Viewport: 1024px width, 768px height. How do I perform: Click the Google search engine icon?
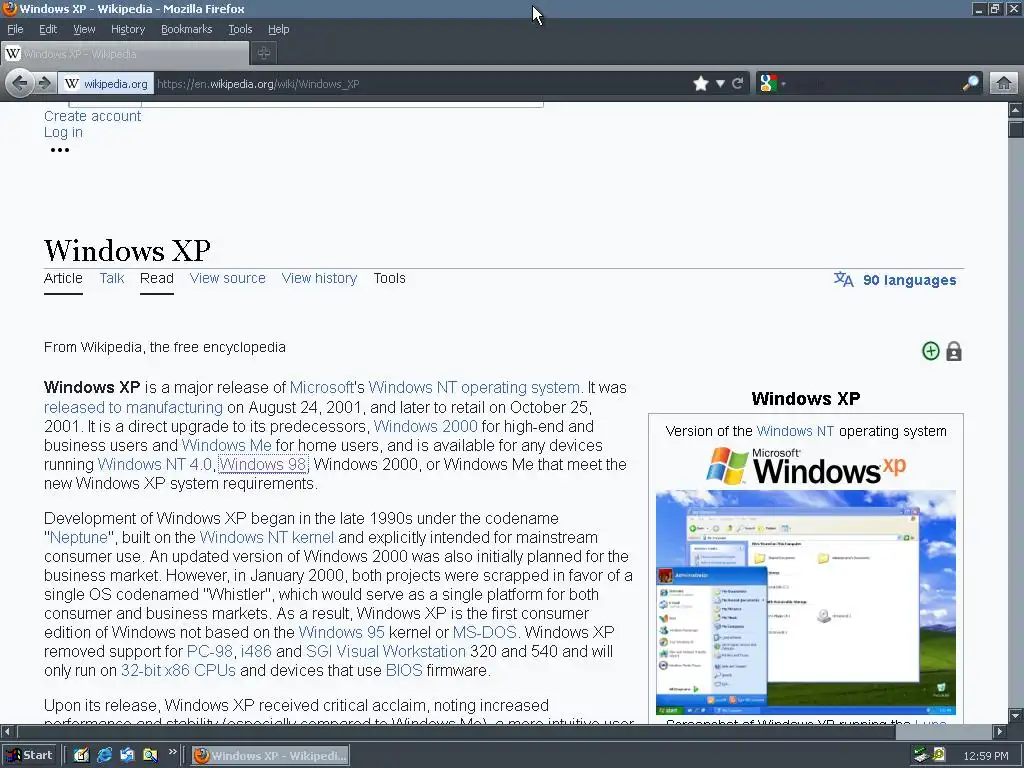(769, 84)
